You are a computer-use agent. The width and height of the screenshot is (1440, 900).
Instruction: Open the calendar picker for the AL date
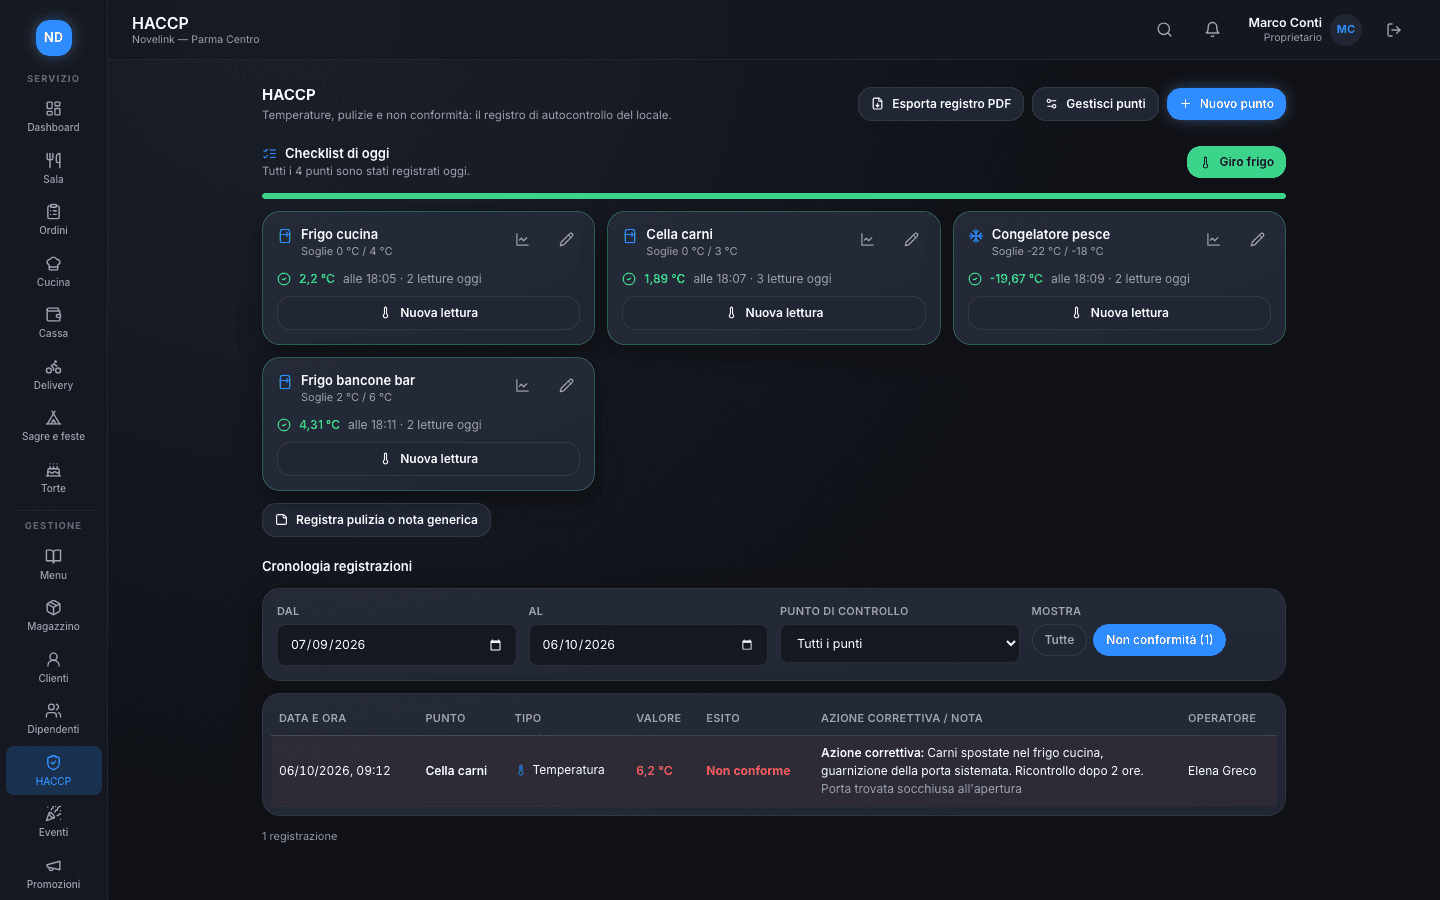click(x=746, y=645)
